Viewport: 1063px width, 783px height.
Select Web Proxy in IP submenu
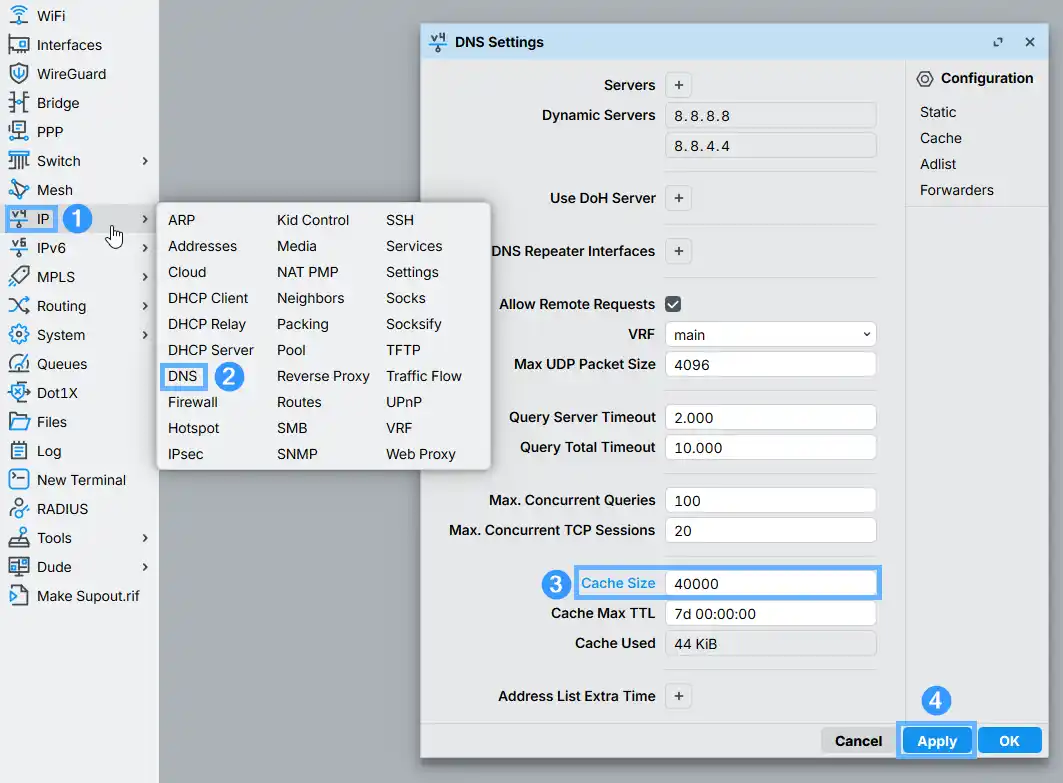[x=421, y=454]
